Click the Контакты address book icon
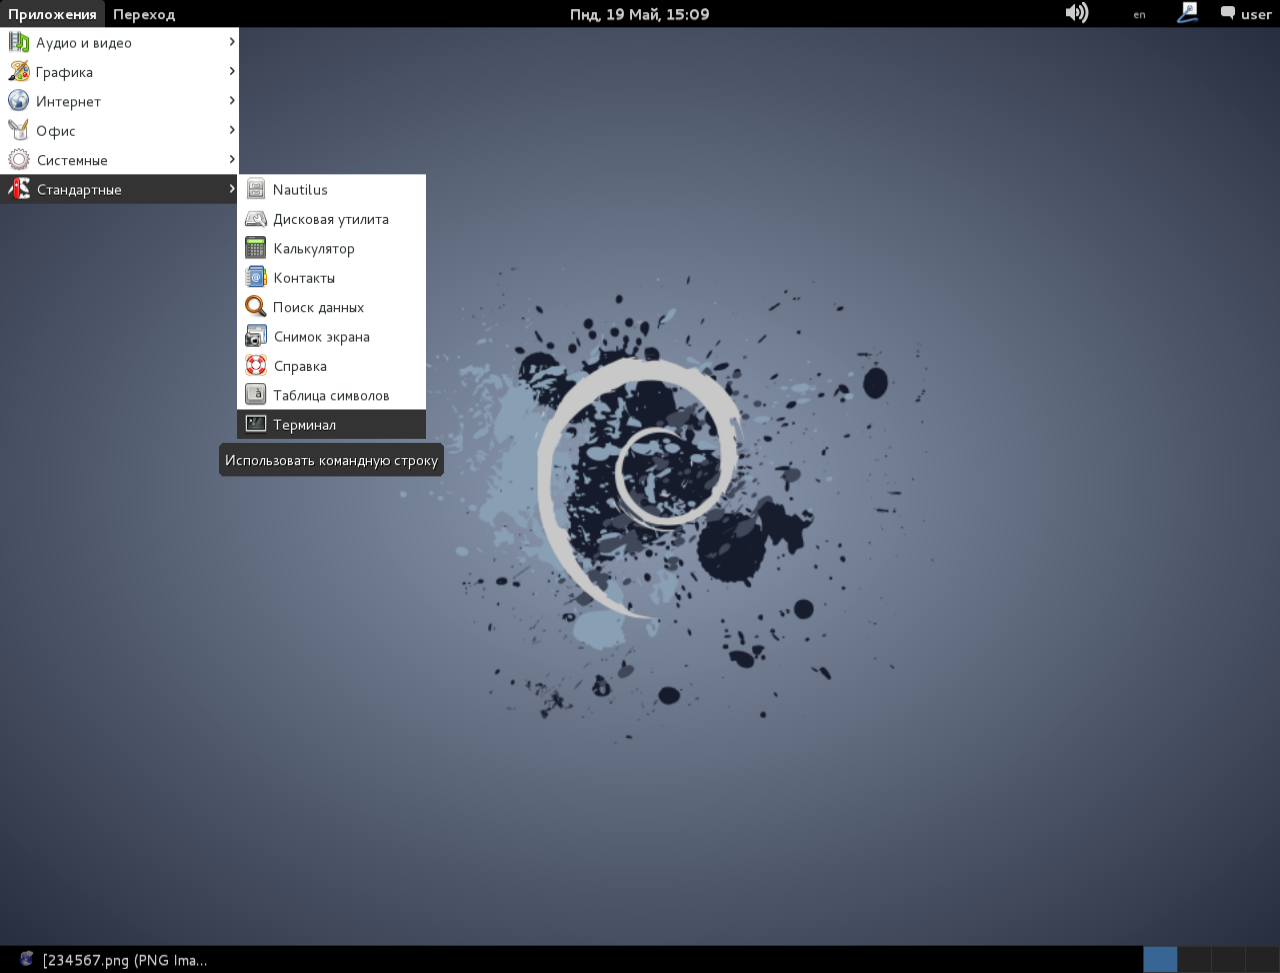Screen dimensions: 1280x973 (256, 278)
